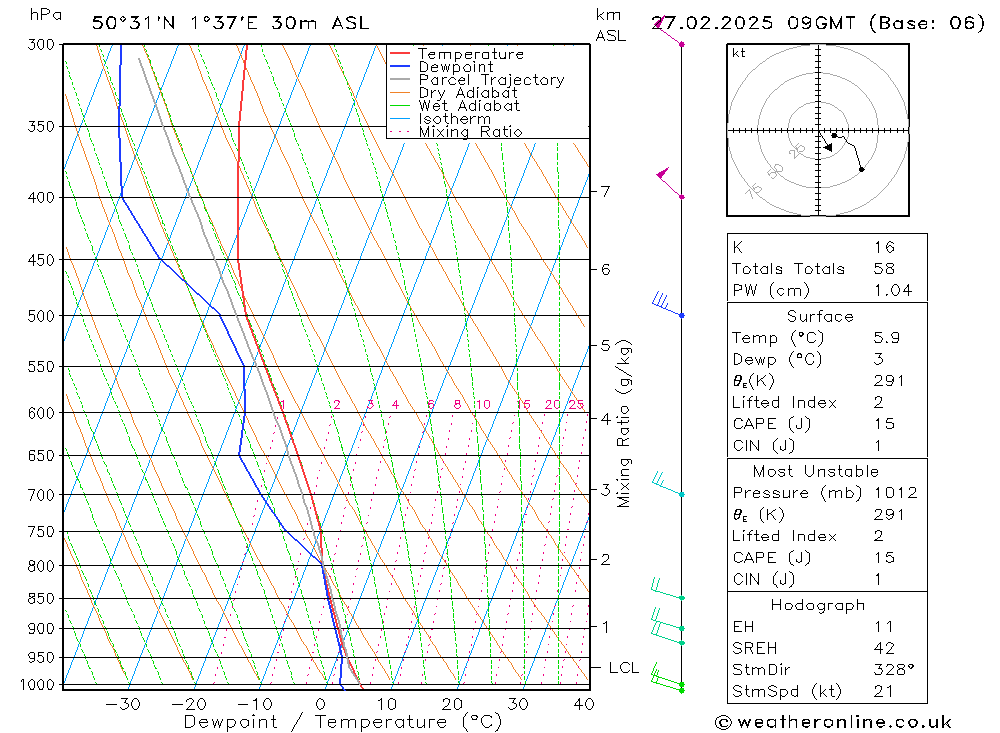Click the CAPE (J) label under Surface
The height and width of the screenshot is (733, 1000).
772,424
